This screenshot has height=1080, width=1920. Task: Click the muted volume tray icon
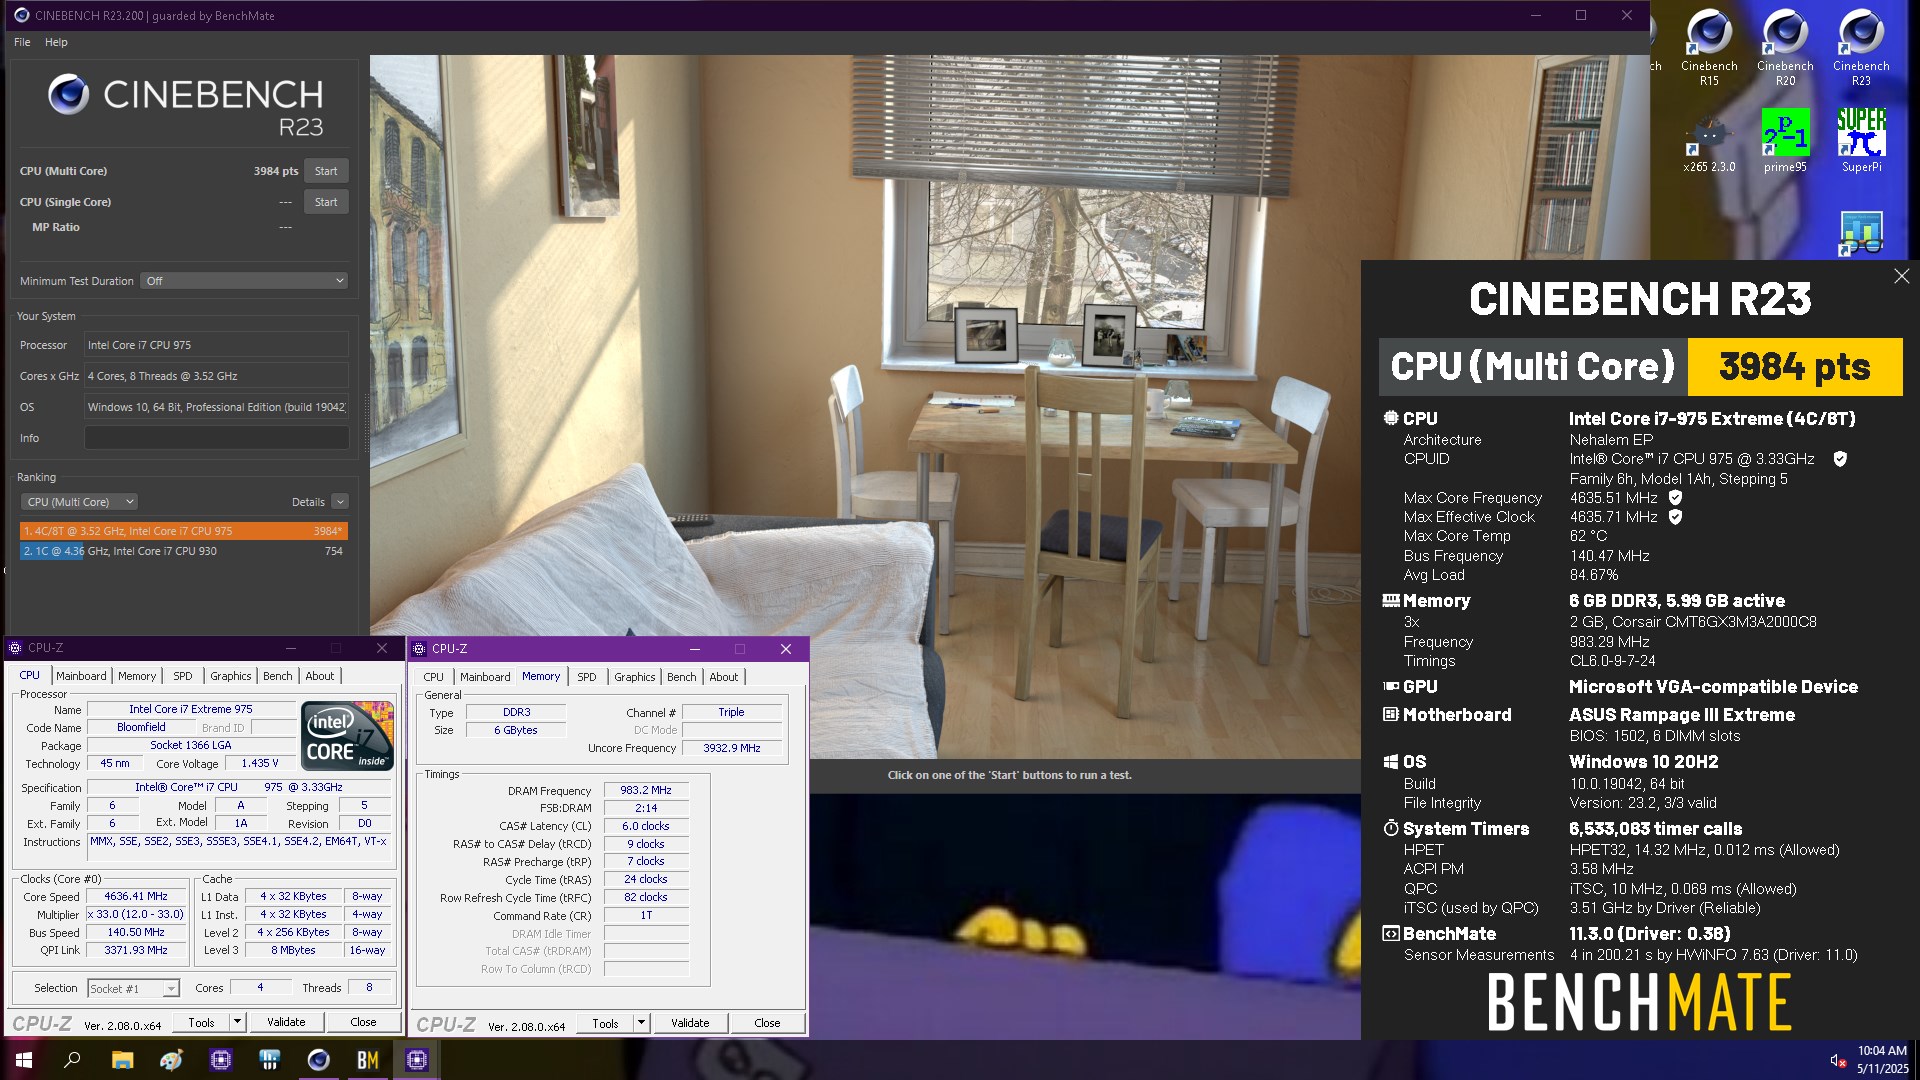click(x=1838, y=1061)
